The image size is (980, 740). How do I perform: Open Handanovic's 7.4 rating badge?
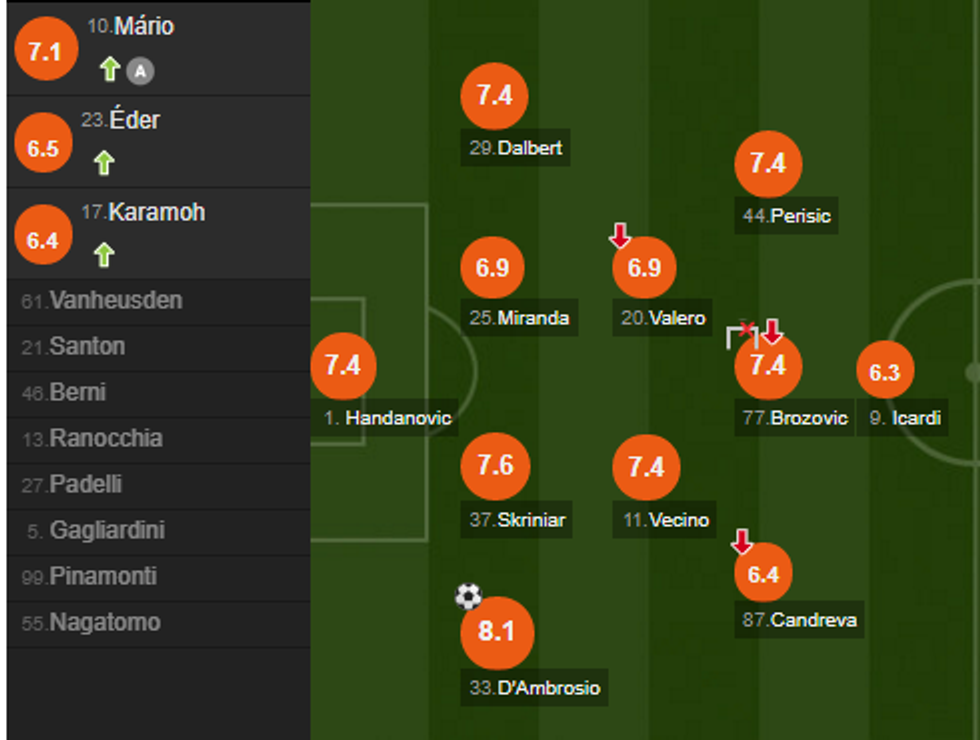click(x=344, y=366)
